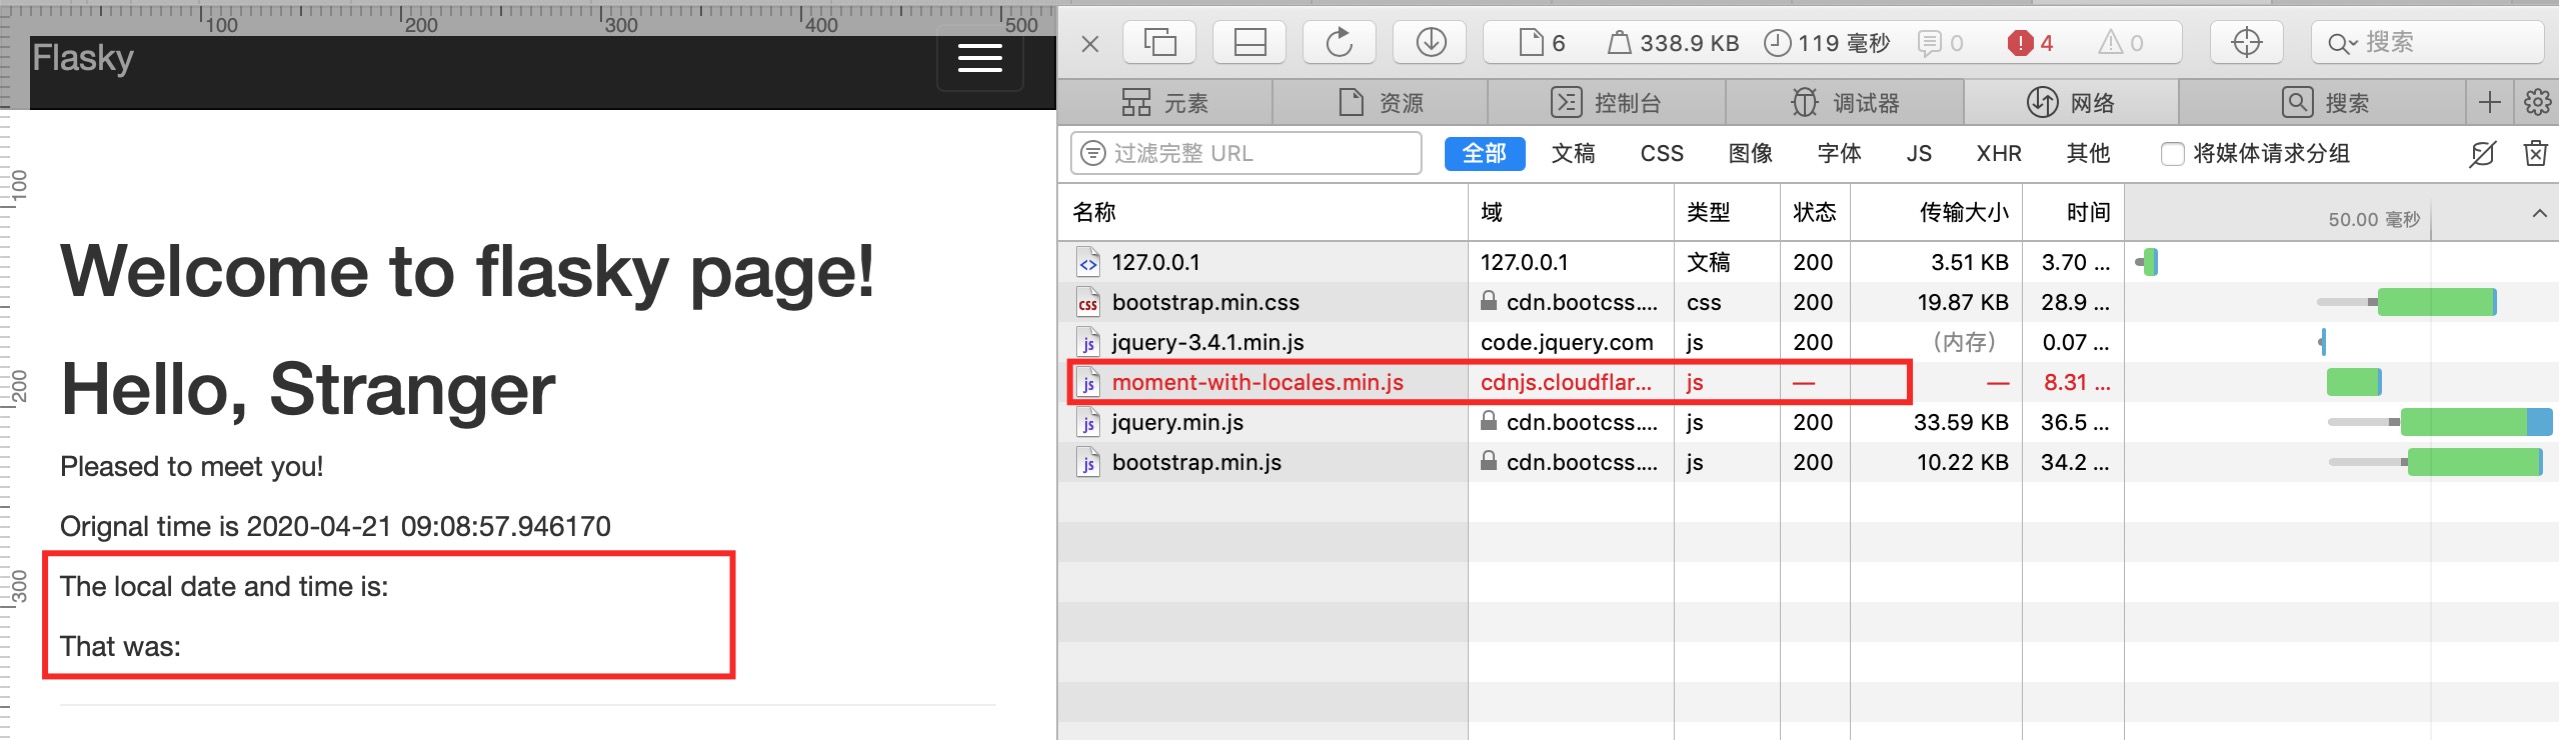
Task: Click the clear network items trash icon
Action: [2535, 153]
